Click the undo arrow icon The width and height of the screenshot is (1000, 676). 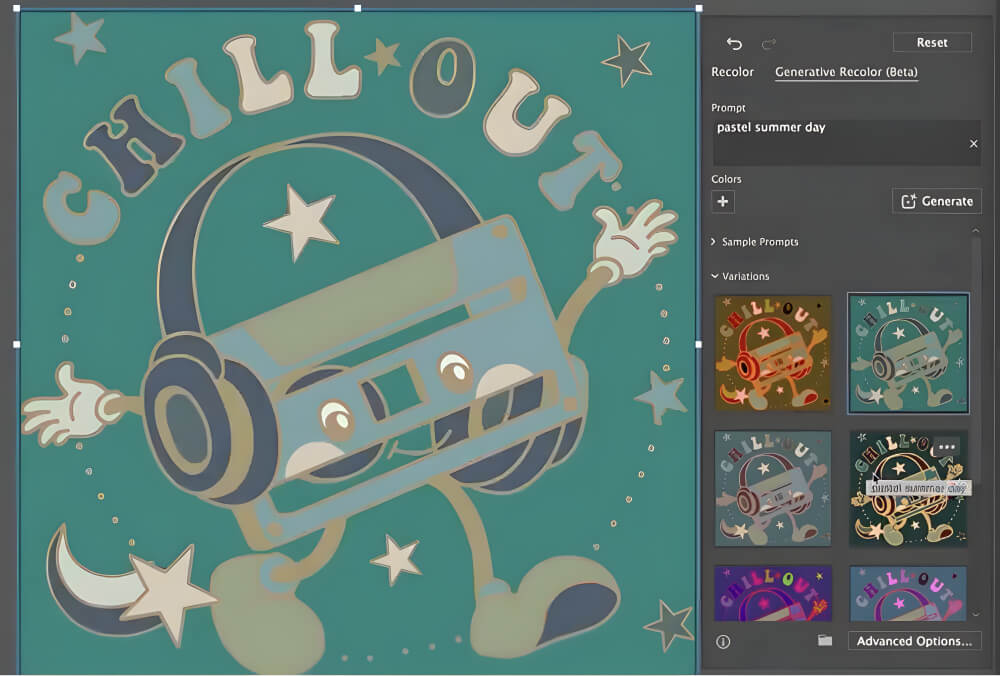click(734, 43)
